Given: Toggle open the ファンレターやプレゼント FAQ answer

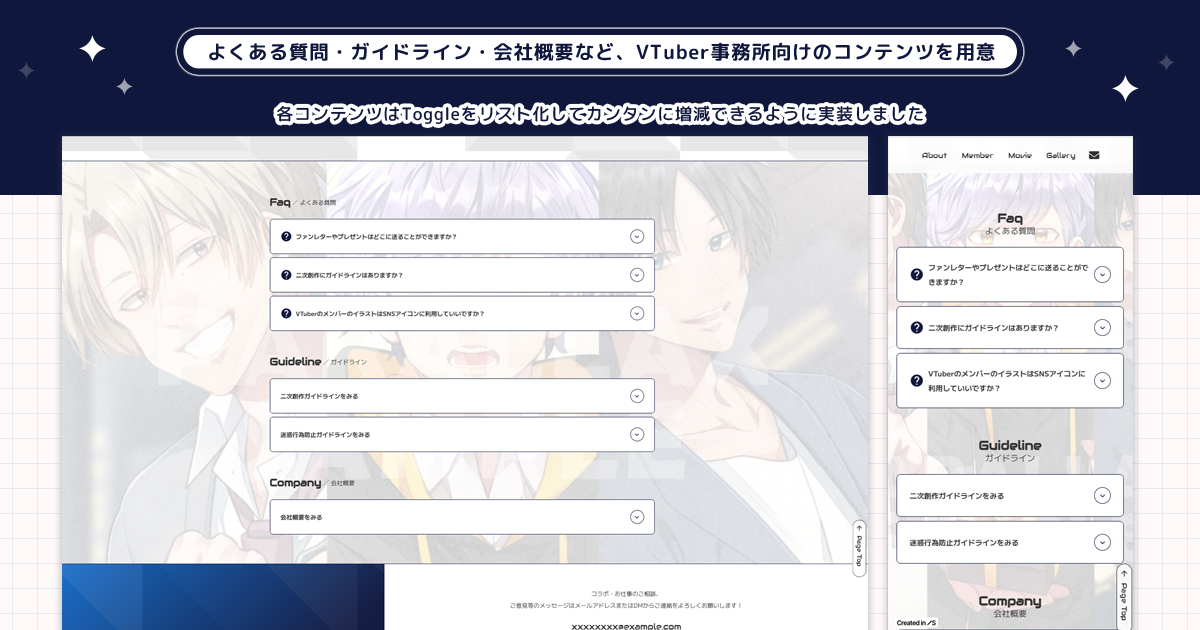Looking at the screenshot, I should [x=637, y=237].
